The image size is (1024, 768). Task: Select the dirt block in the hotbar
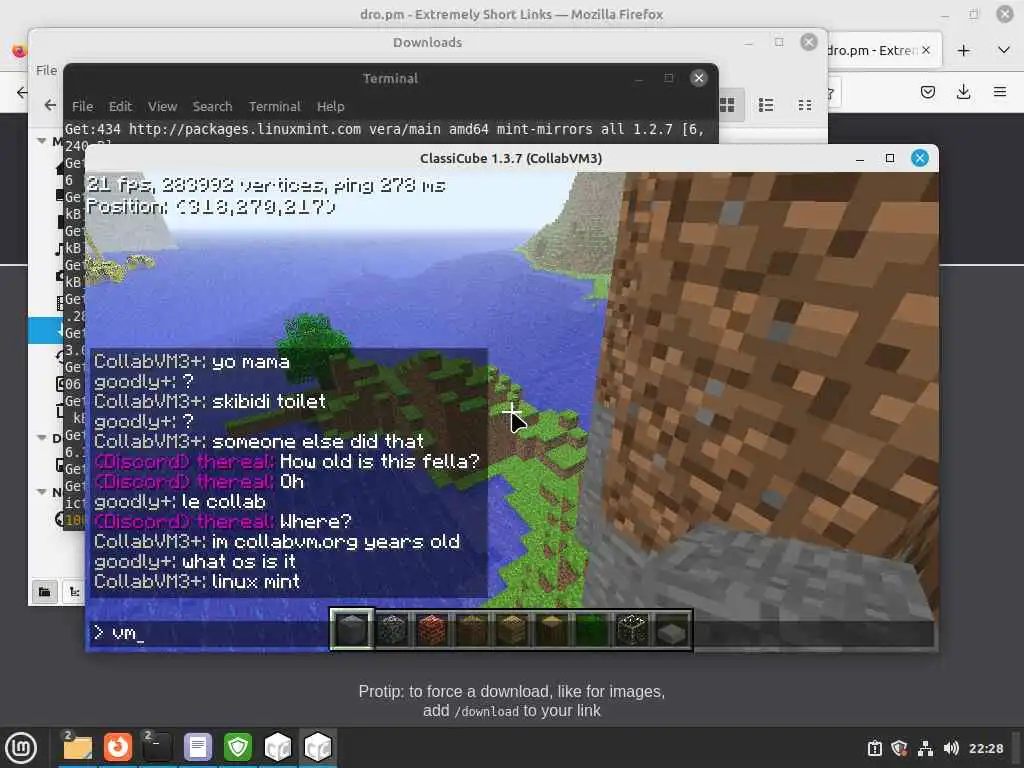472,630
